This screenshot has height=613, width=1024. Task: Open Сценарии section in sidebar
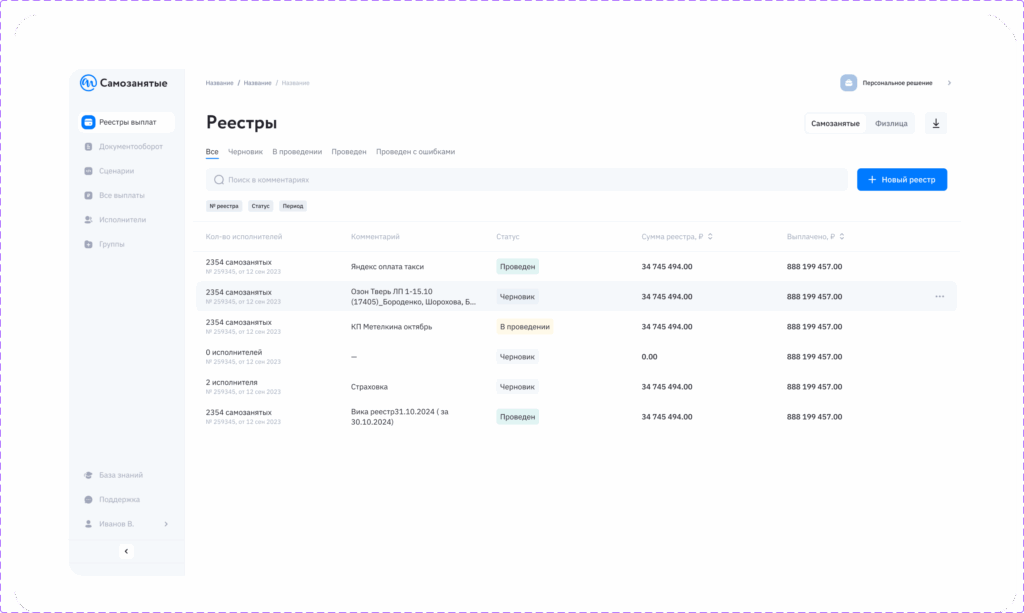(116, 171)
